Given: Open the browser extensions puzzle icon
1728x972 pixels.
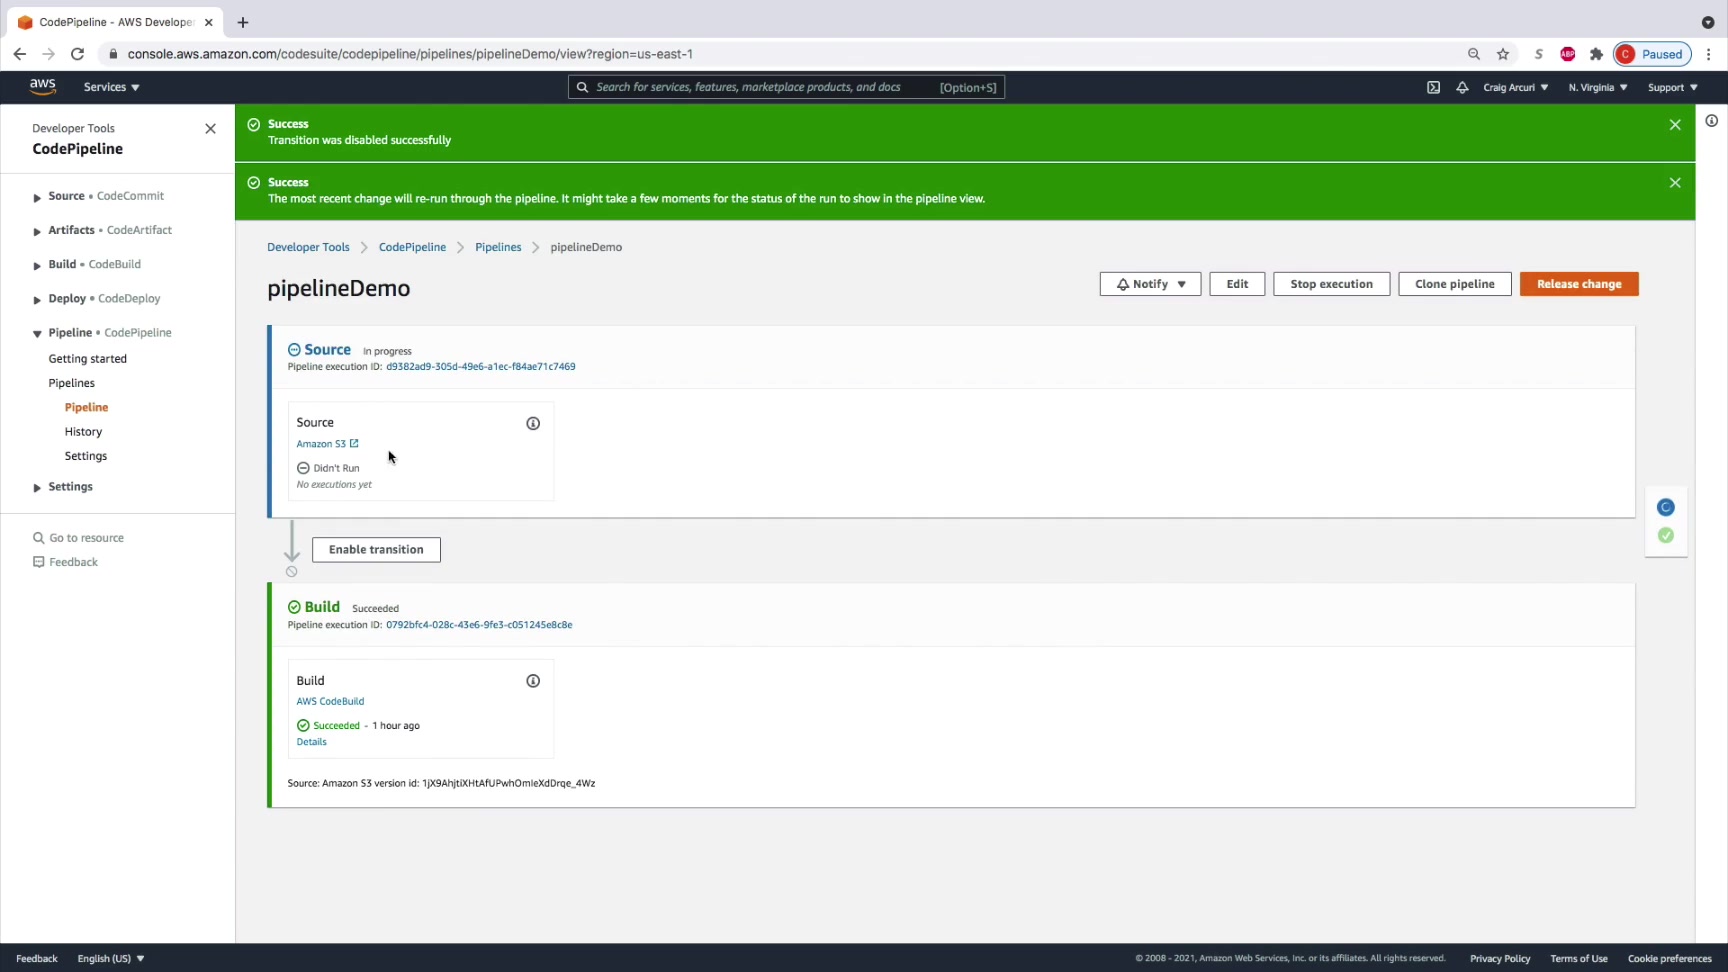Looking at the screenshot, I should pyautogui.click(x=1596, y=54).
